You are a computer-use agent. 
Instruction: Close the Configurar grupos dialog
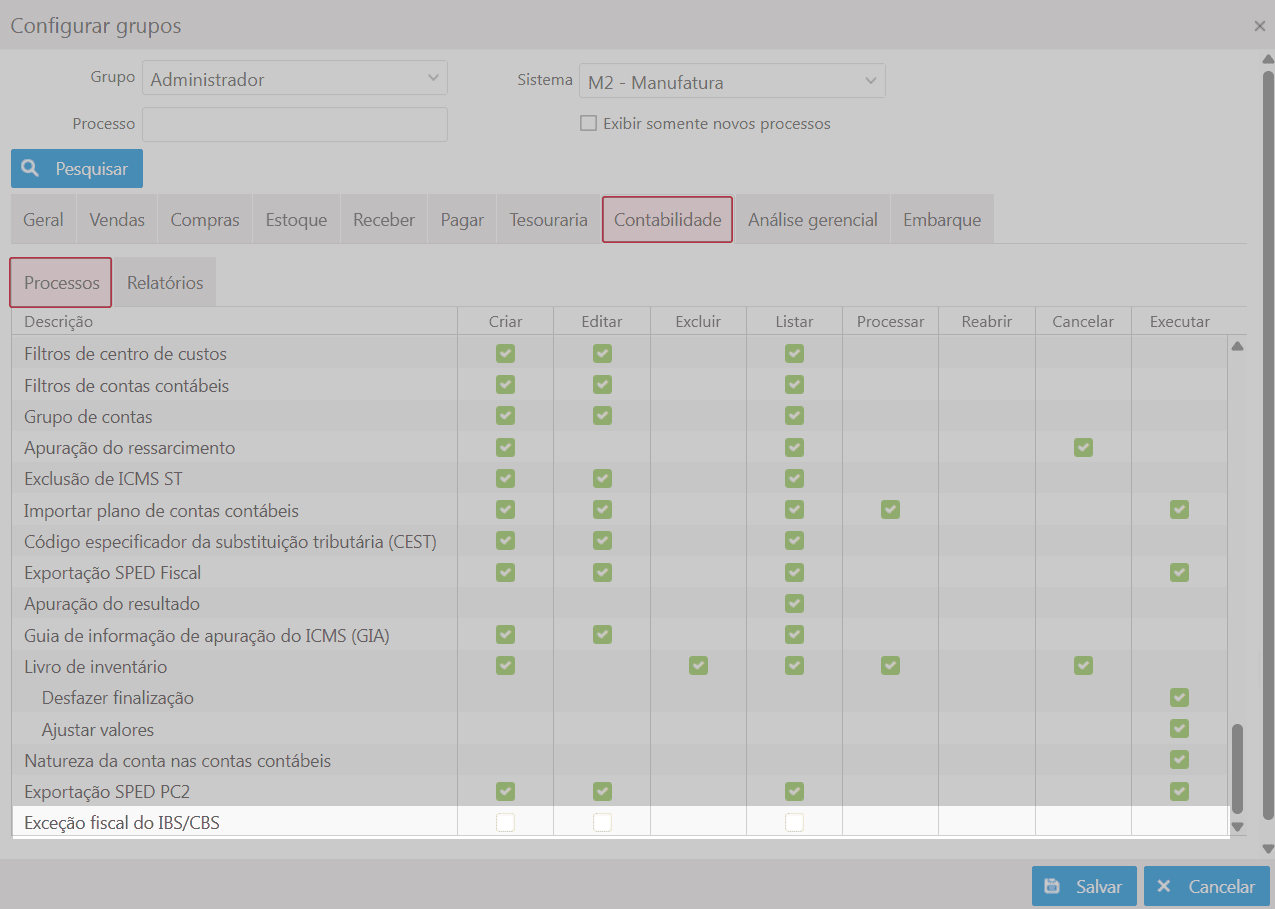click(x=1260, y=26)
